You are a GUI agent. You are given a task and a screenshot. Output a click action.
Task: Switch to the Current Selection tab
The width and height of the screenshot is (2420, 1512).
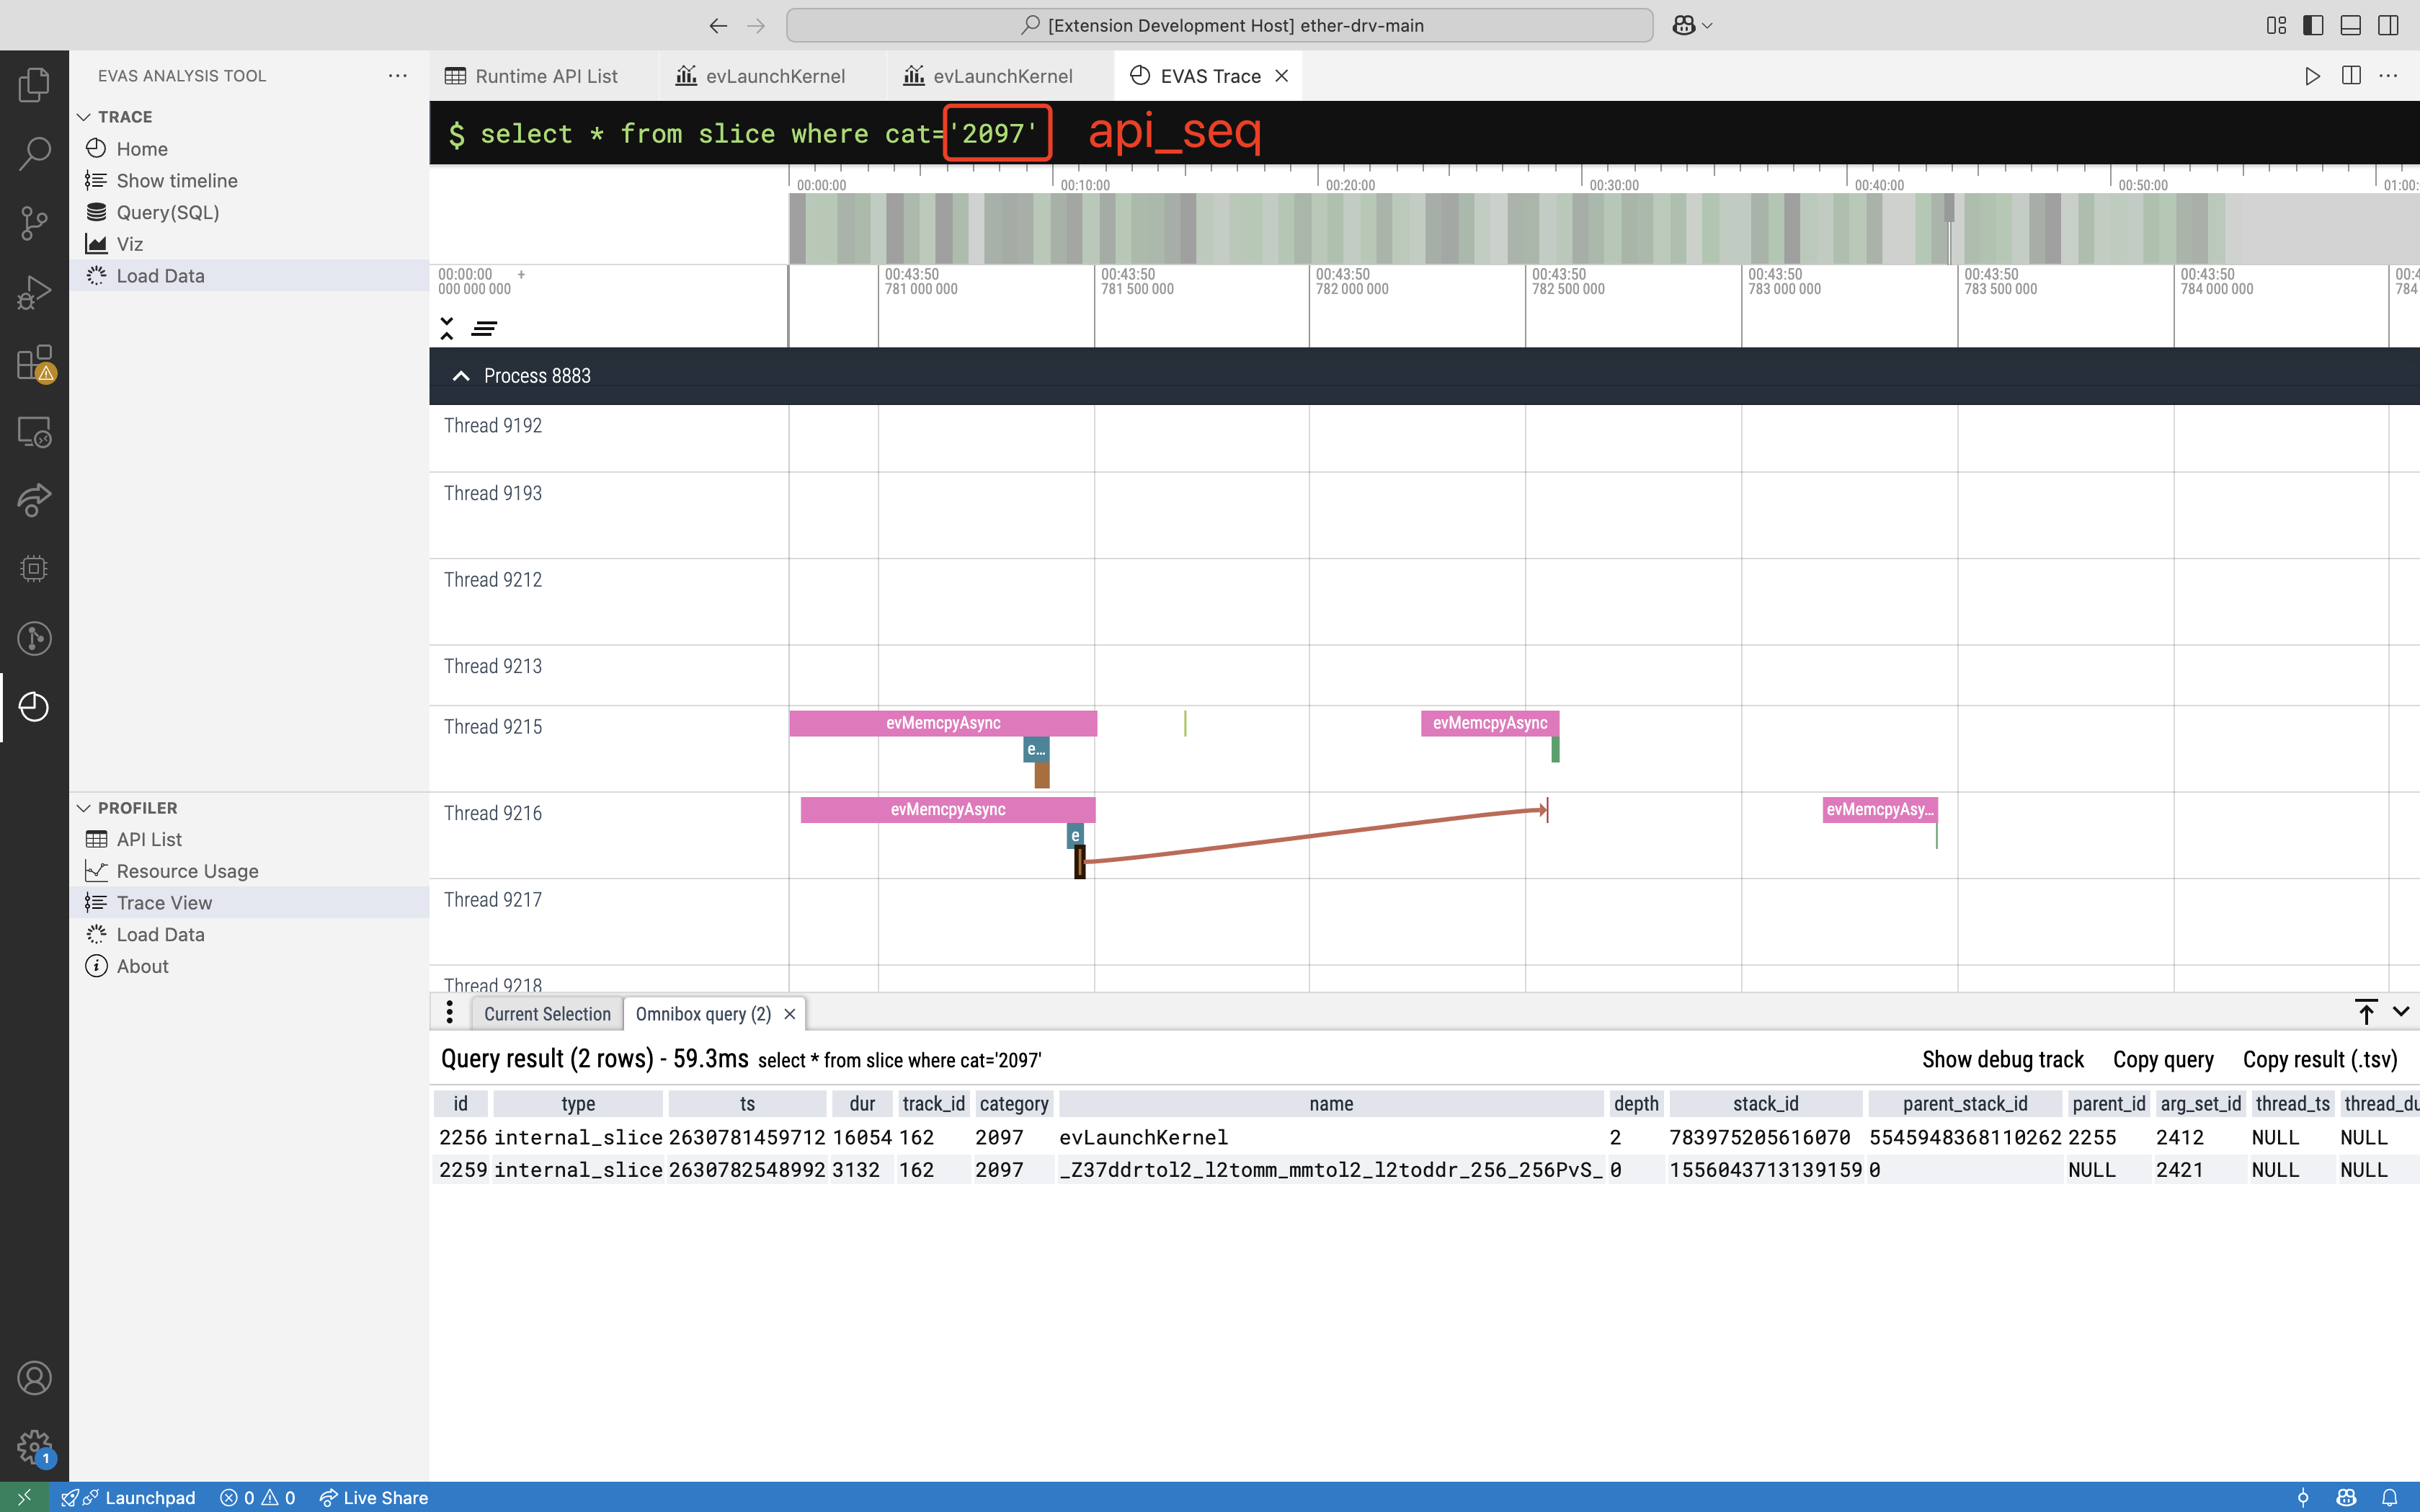[x=547, y=1014]
